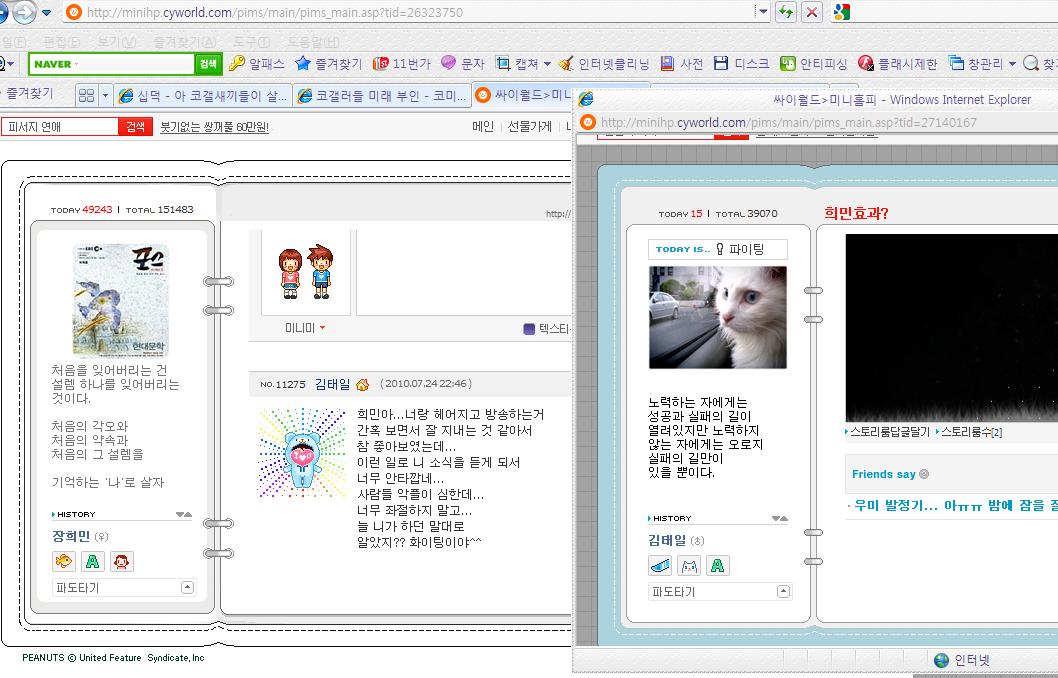Viewport: 1058px width, 678px height.
Task: Open the tab list dropdown arrow
Action: point(105,96)
